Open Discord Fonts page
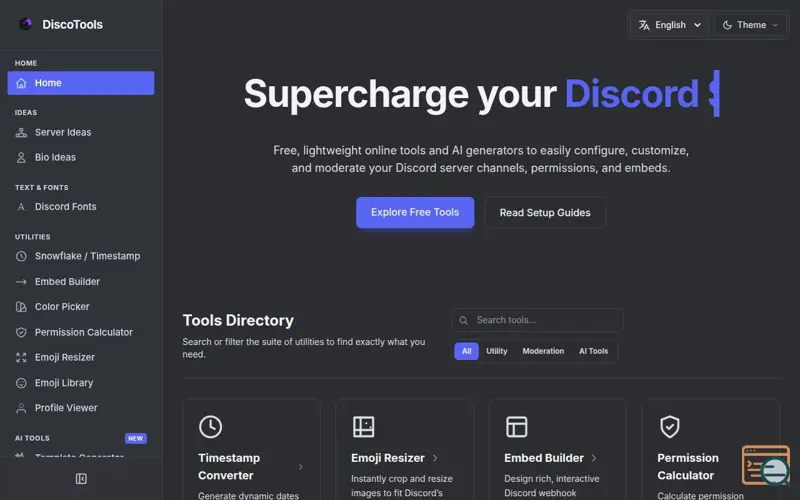 coord(81,207)
